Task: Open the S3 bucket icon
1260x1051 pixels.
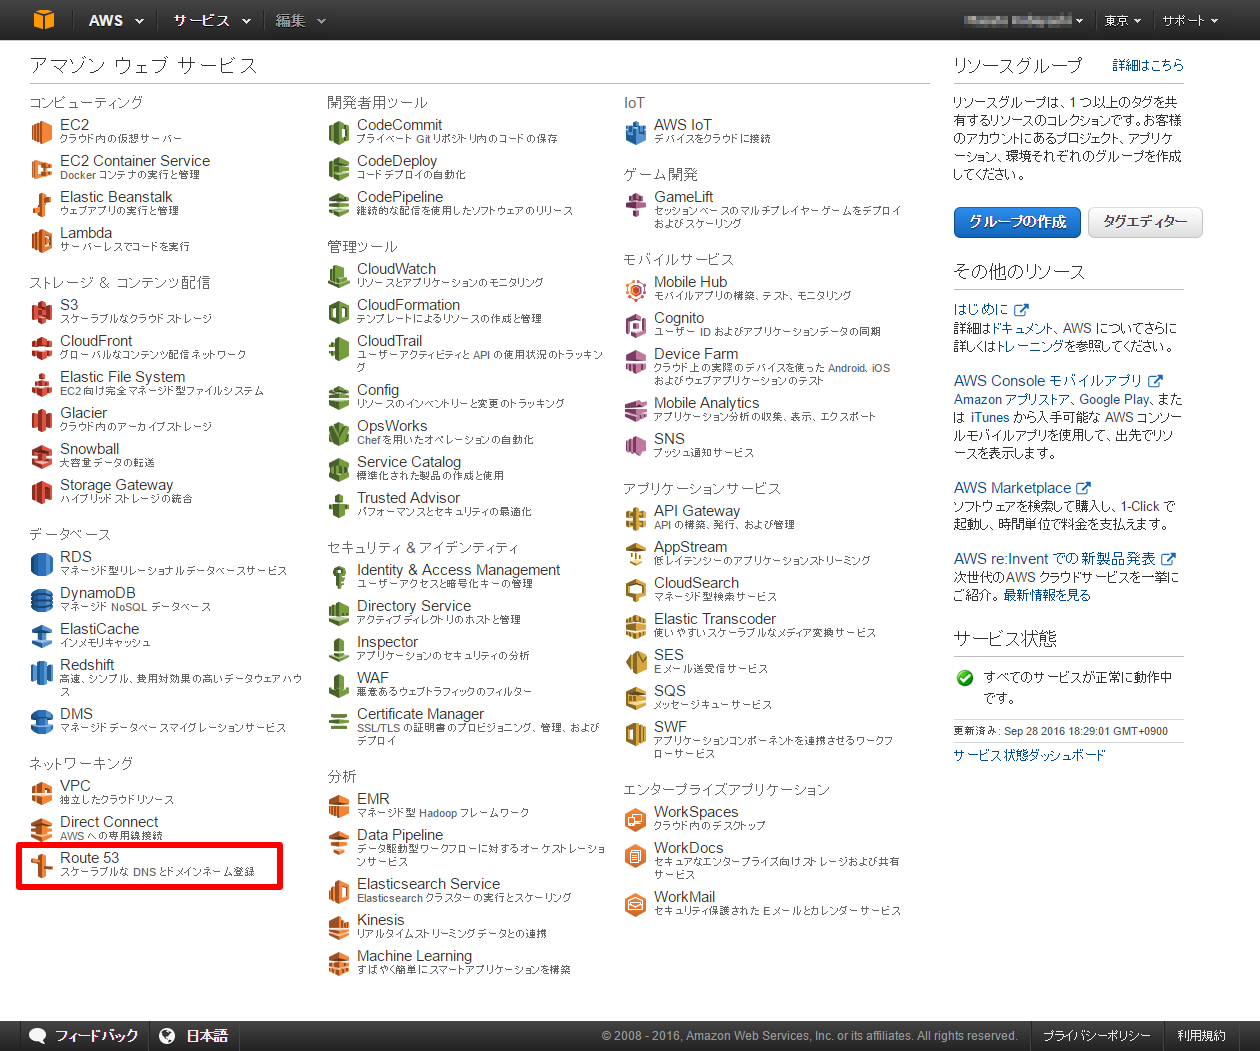Action: [x=41, y=312]
